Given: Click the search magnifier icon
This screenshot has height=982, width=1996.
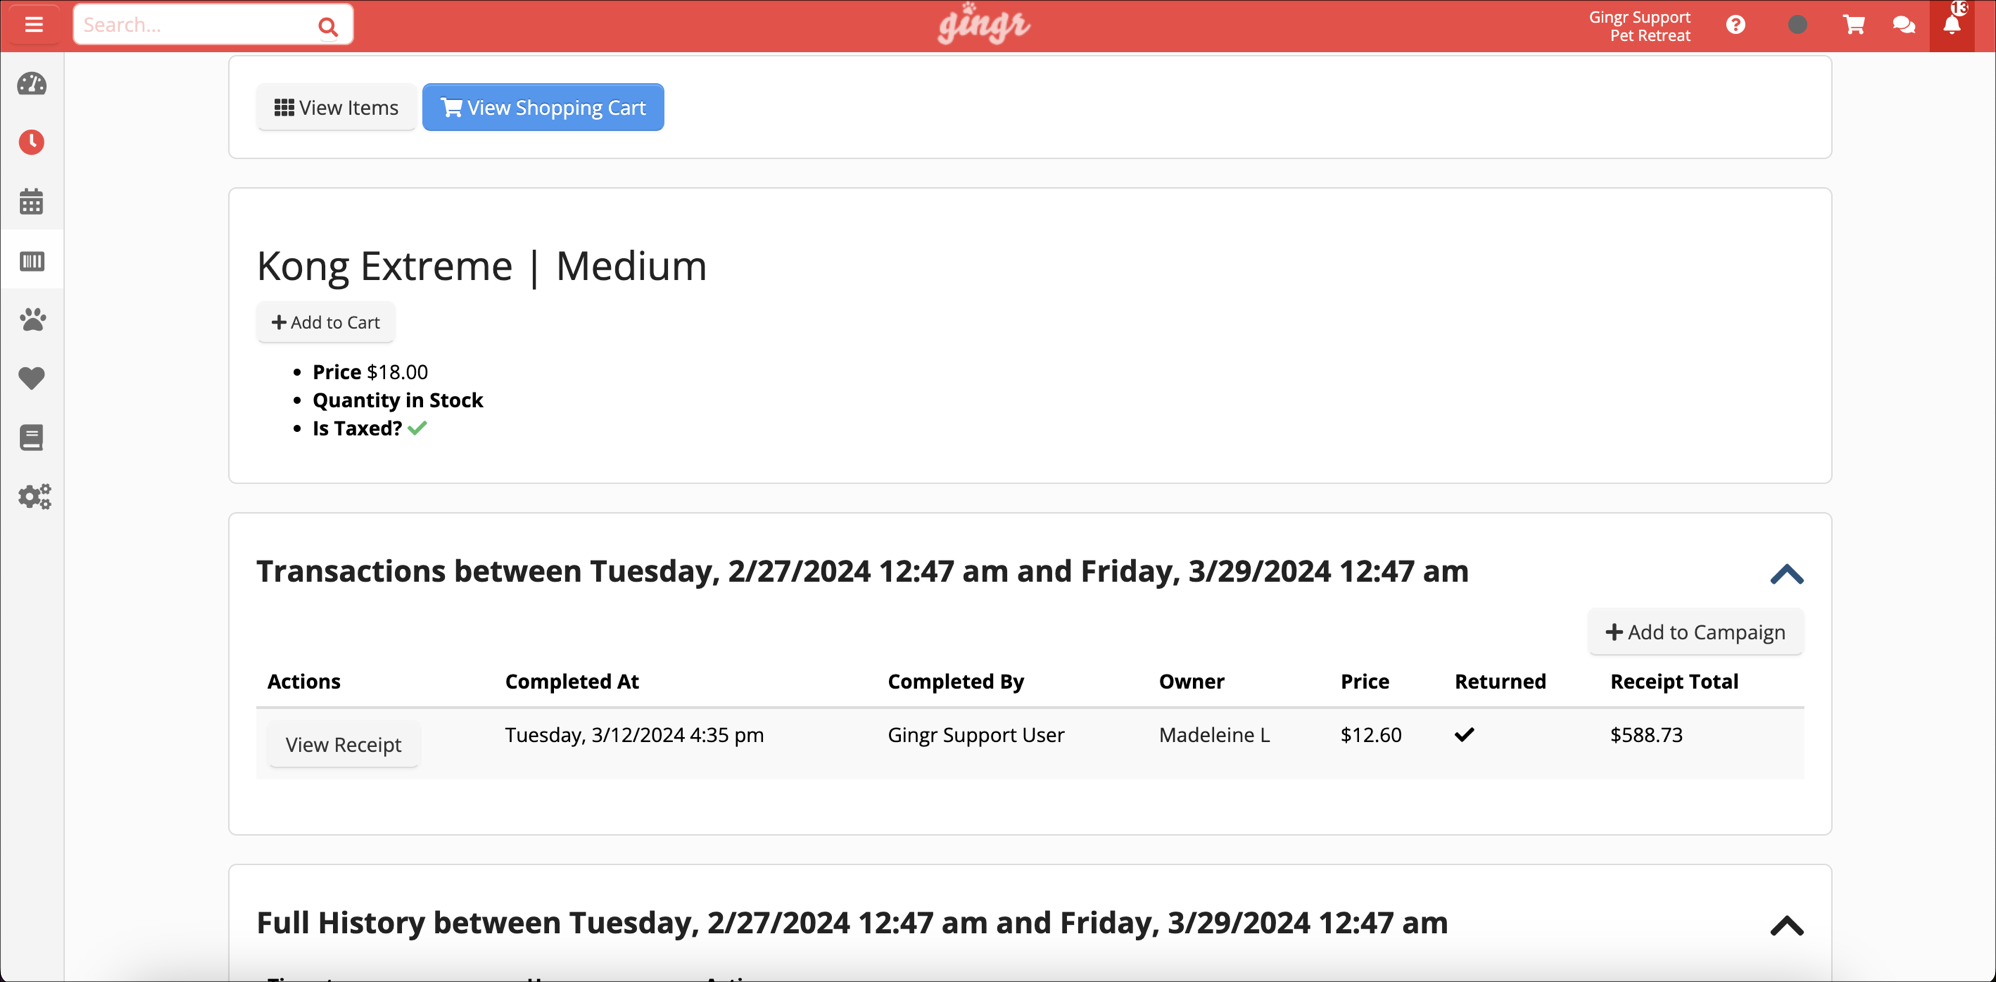Looking at the screenshot, I should (328, 27).
